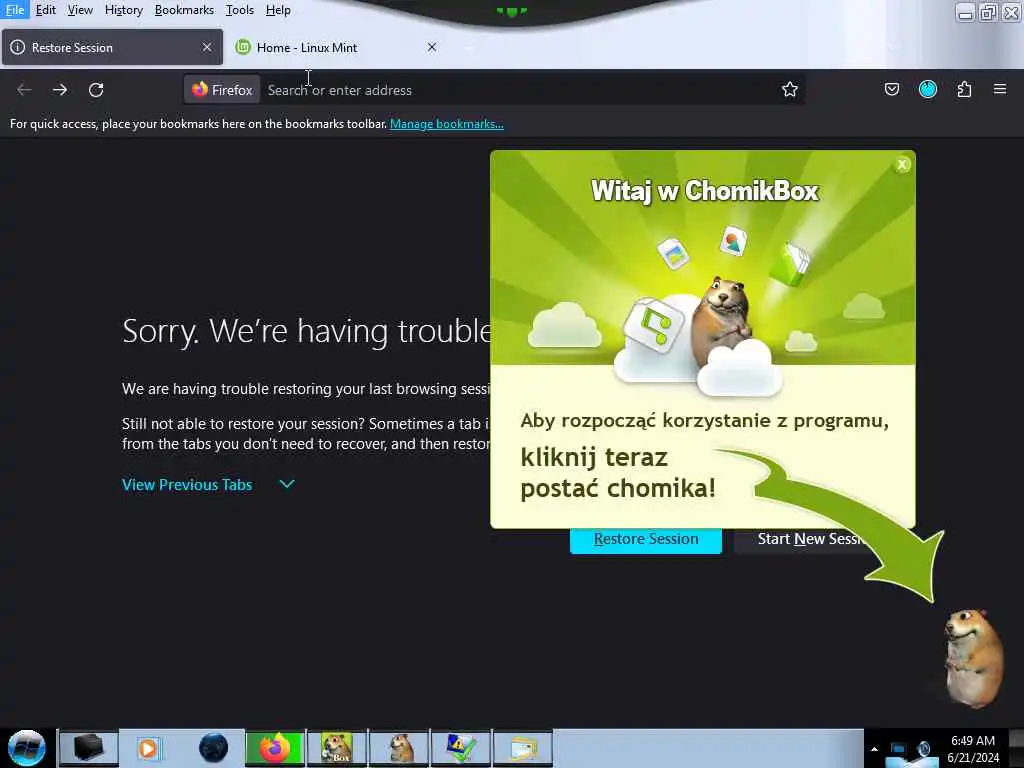
Task: Expand View Previous Tabs
Action: click(208, 485)
